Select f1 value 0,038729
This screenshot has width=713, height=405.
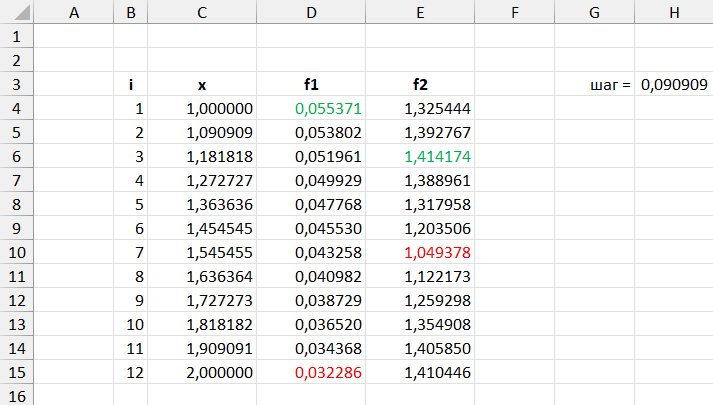point(311,300)
